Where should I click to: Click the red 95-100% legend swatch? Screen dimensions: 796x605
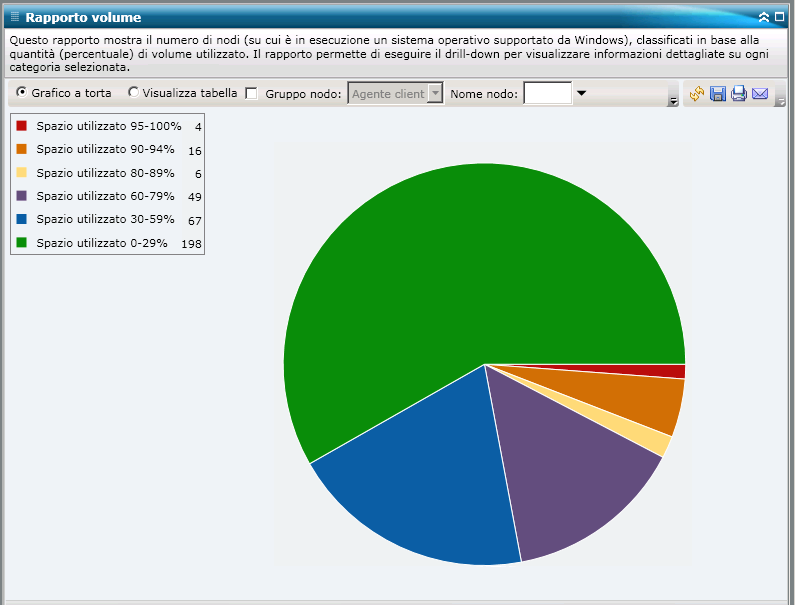tap(21, 125)
